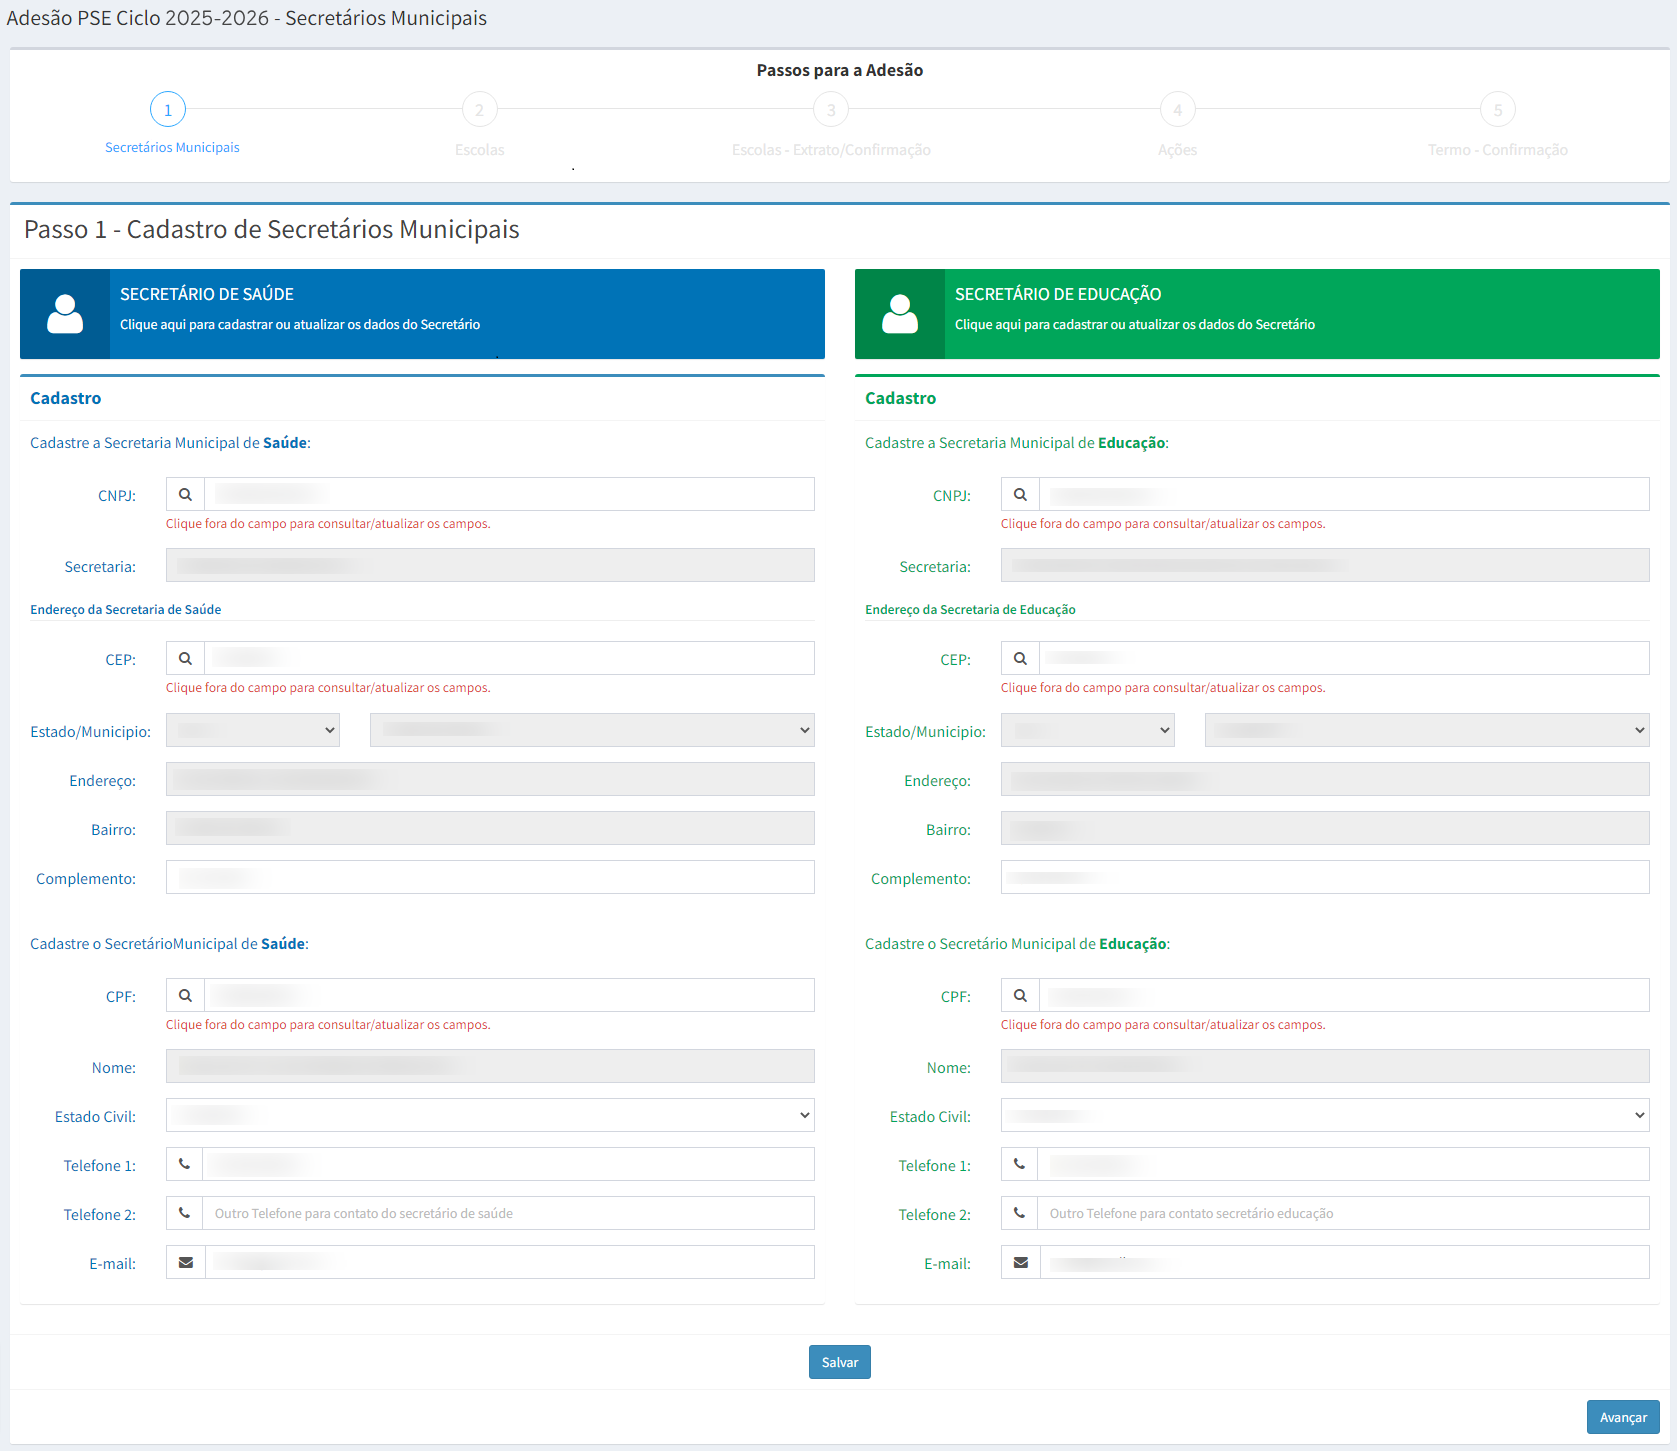The height and width of the screenshot is (1451, 1677).
Task: Click the Educação Secretaria name field
Action: 1325,565
